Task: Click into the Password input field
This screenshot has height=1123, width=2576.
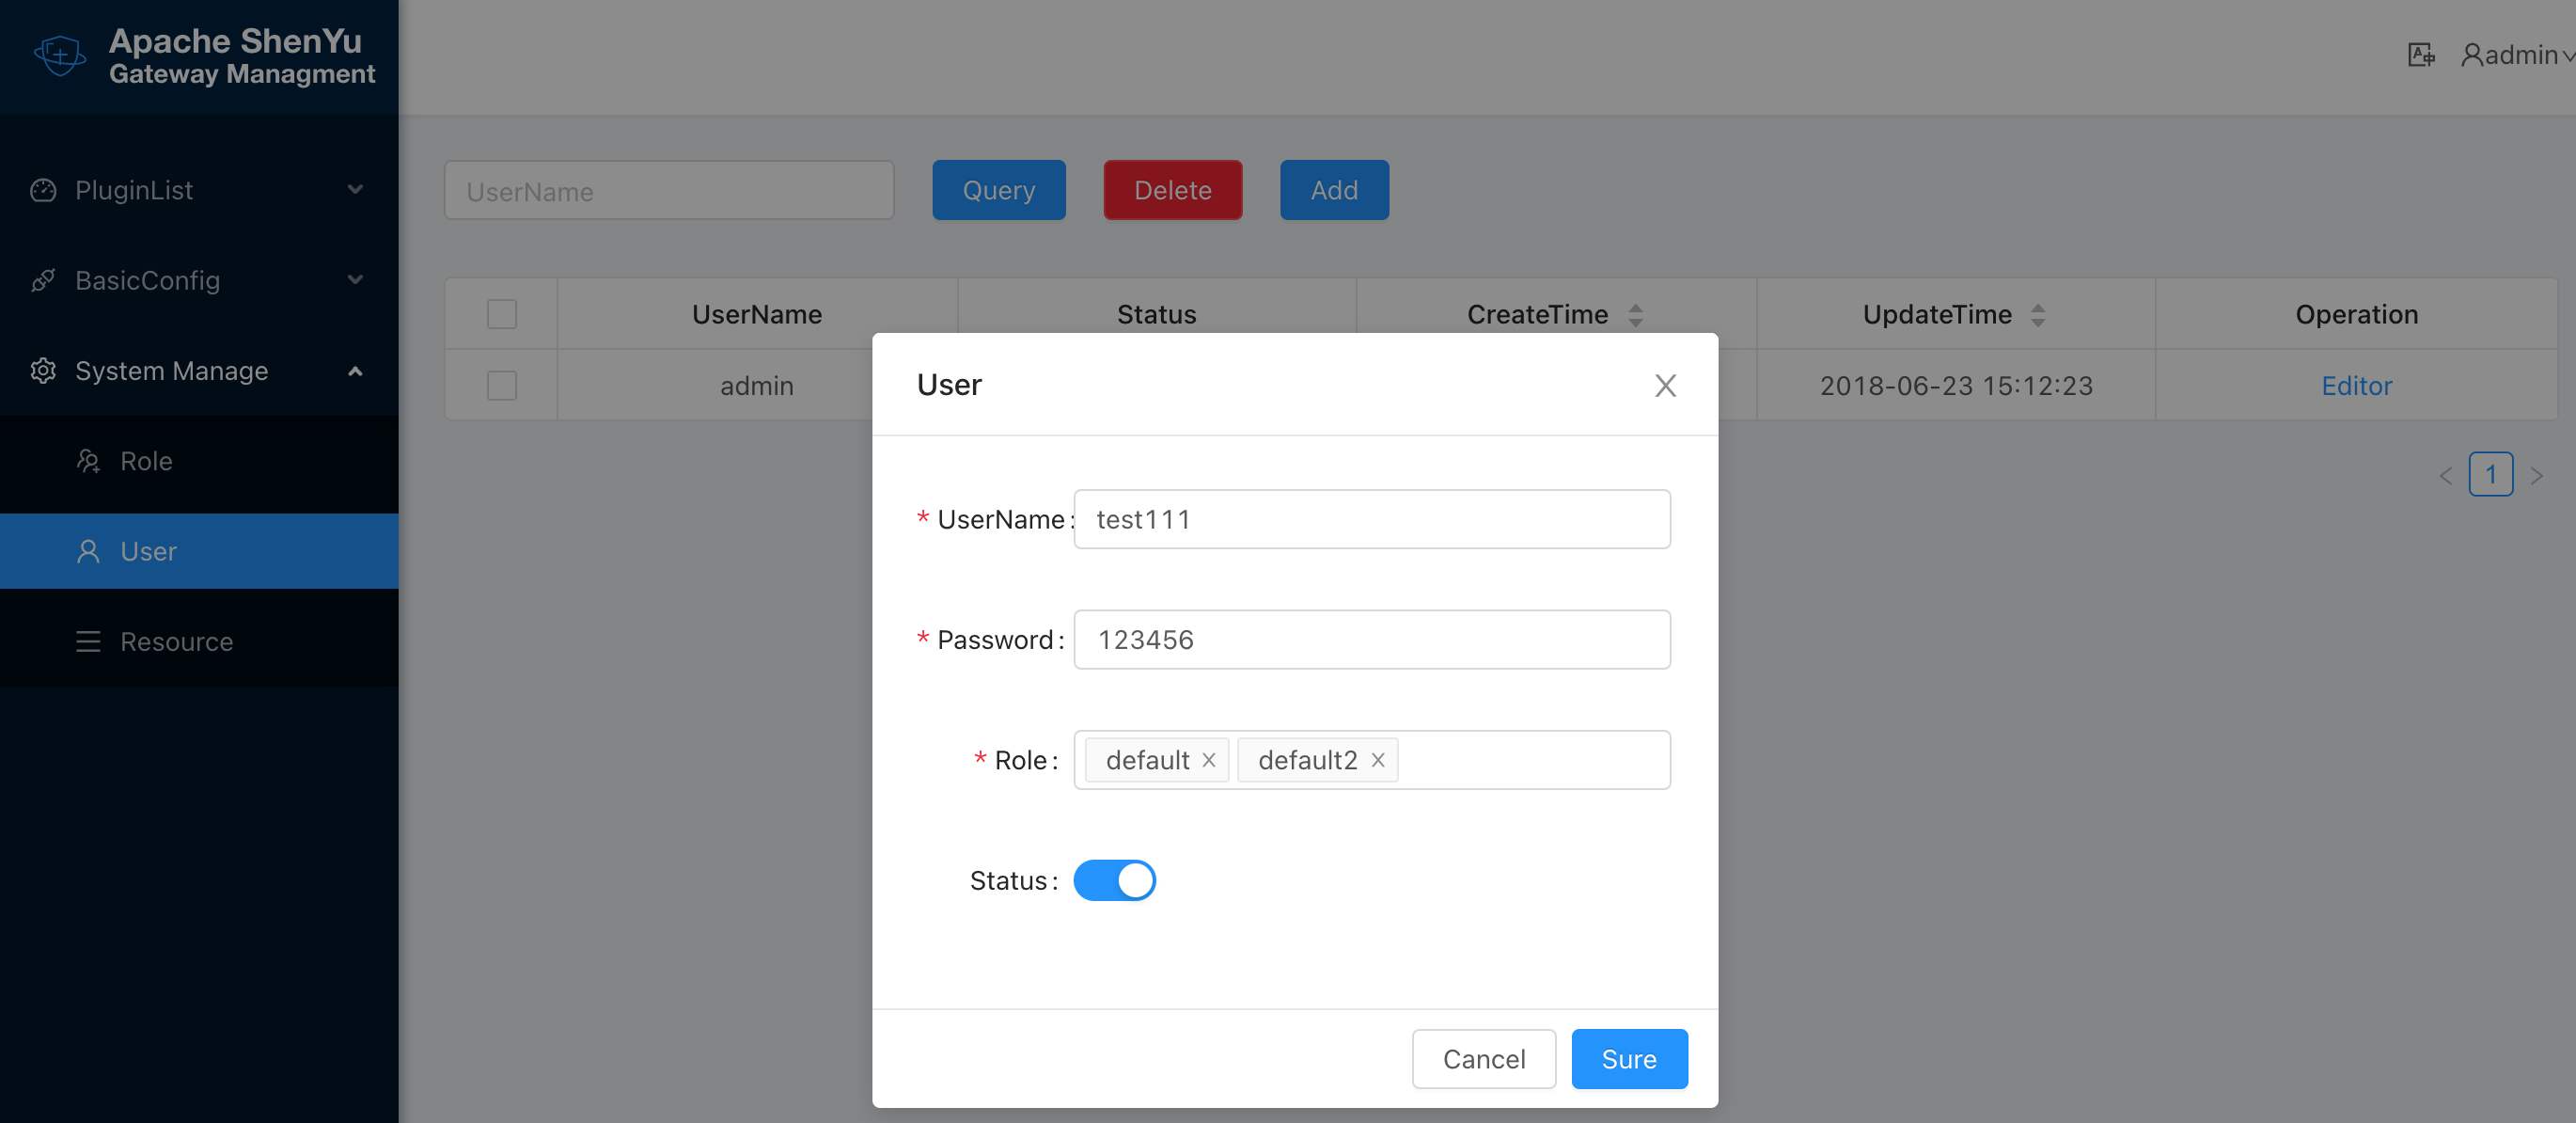Action: pos(1371,639)
